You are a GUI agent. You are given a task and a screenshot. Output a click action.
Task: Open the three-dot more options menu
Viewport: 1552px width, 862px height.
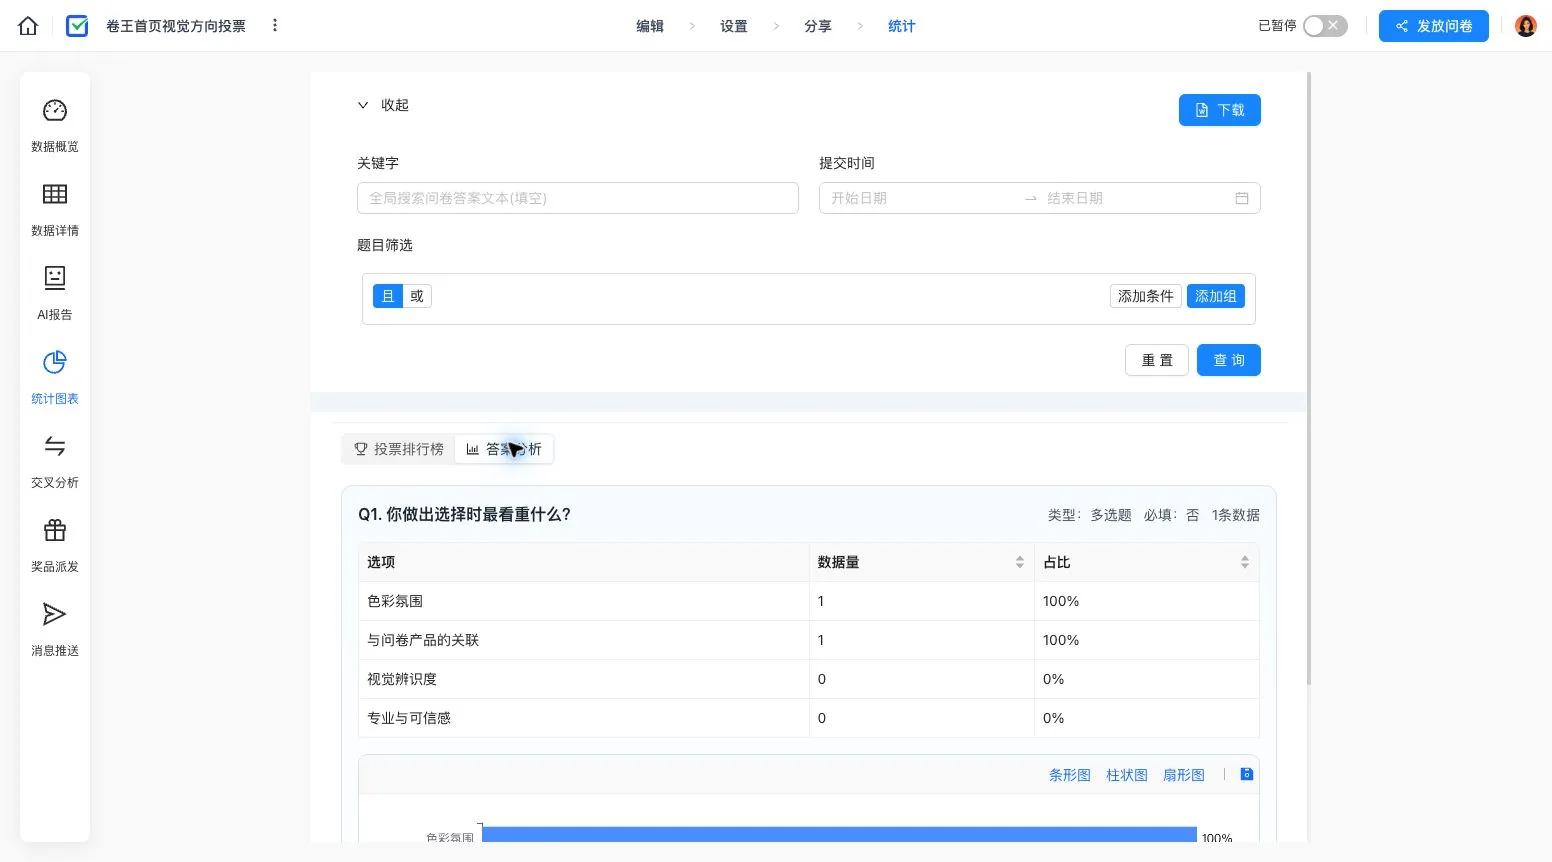[275, 25]
